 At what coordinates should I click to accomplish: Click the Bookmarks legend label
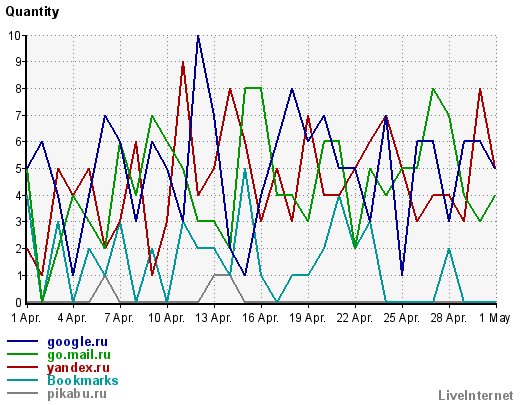click(83, 380)
